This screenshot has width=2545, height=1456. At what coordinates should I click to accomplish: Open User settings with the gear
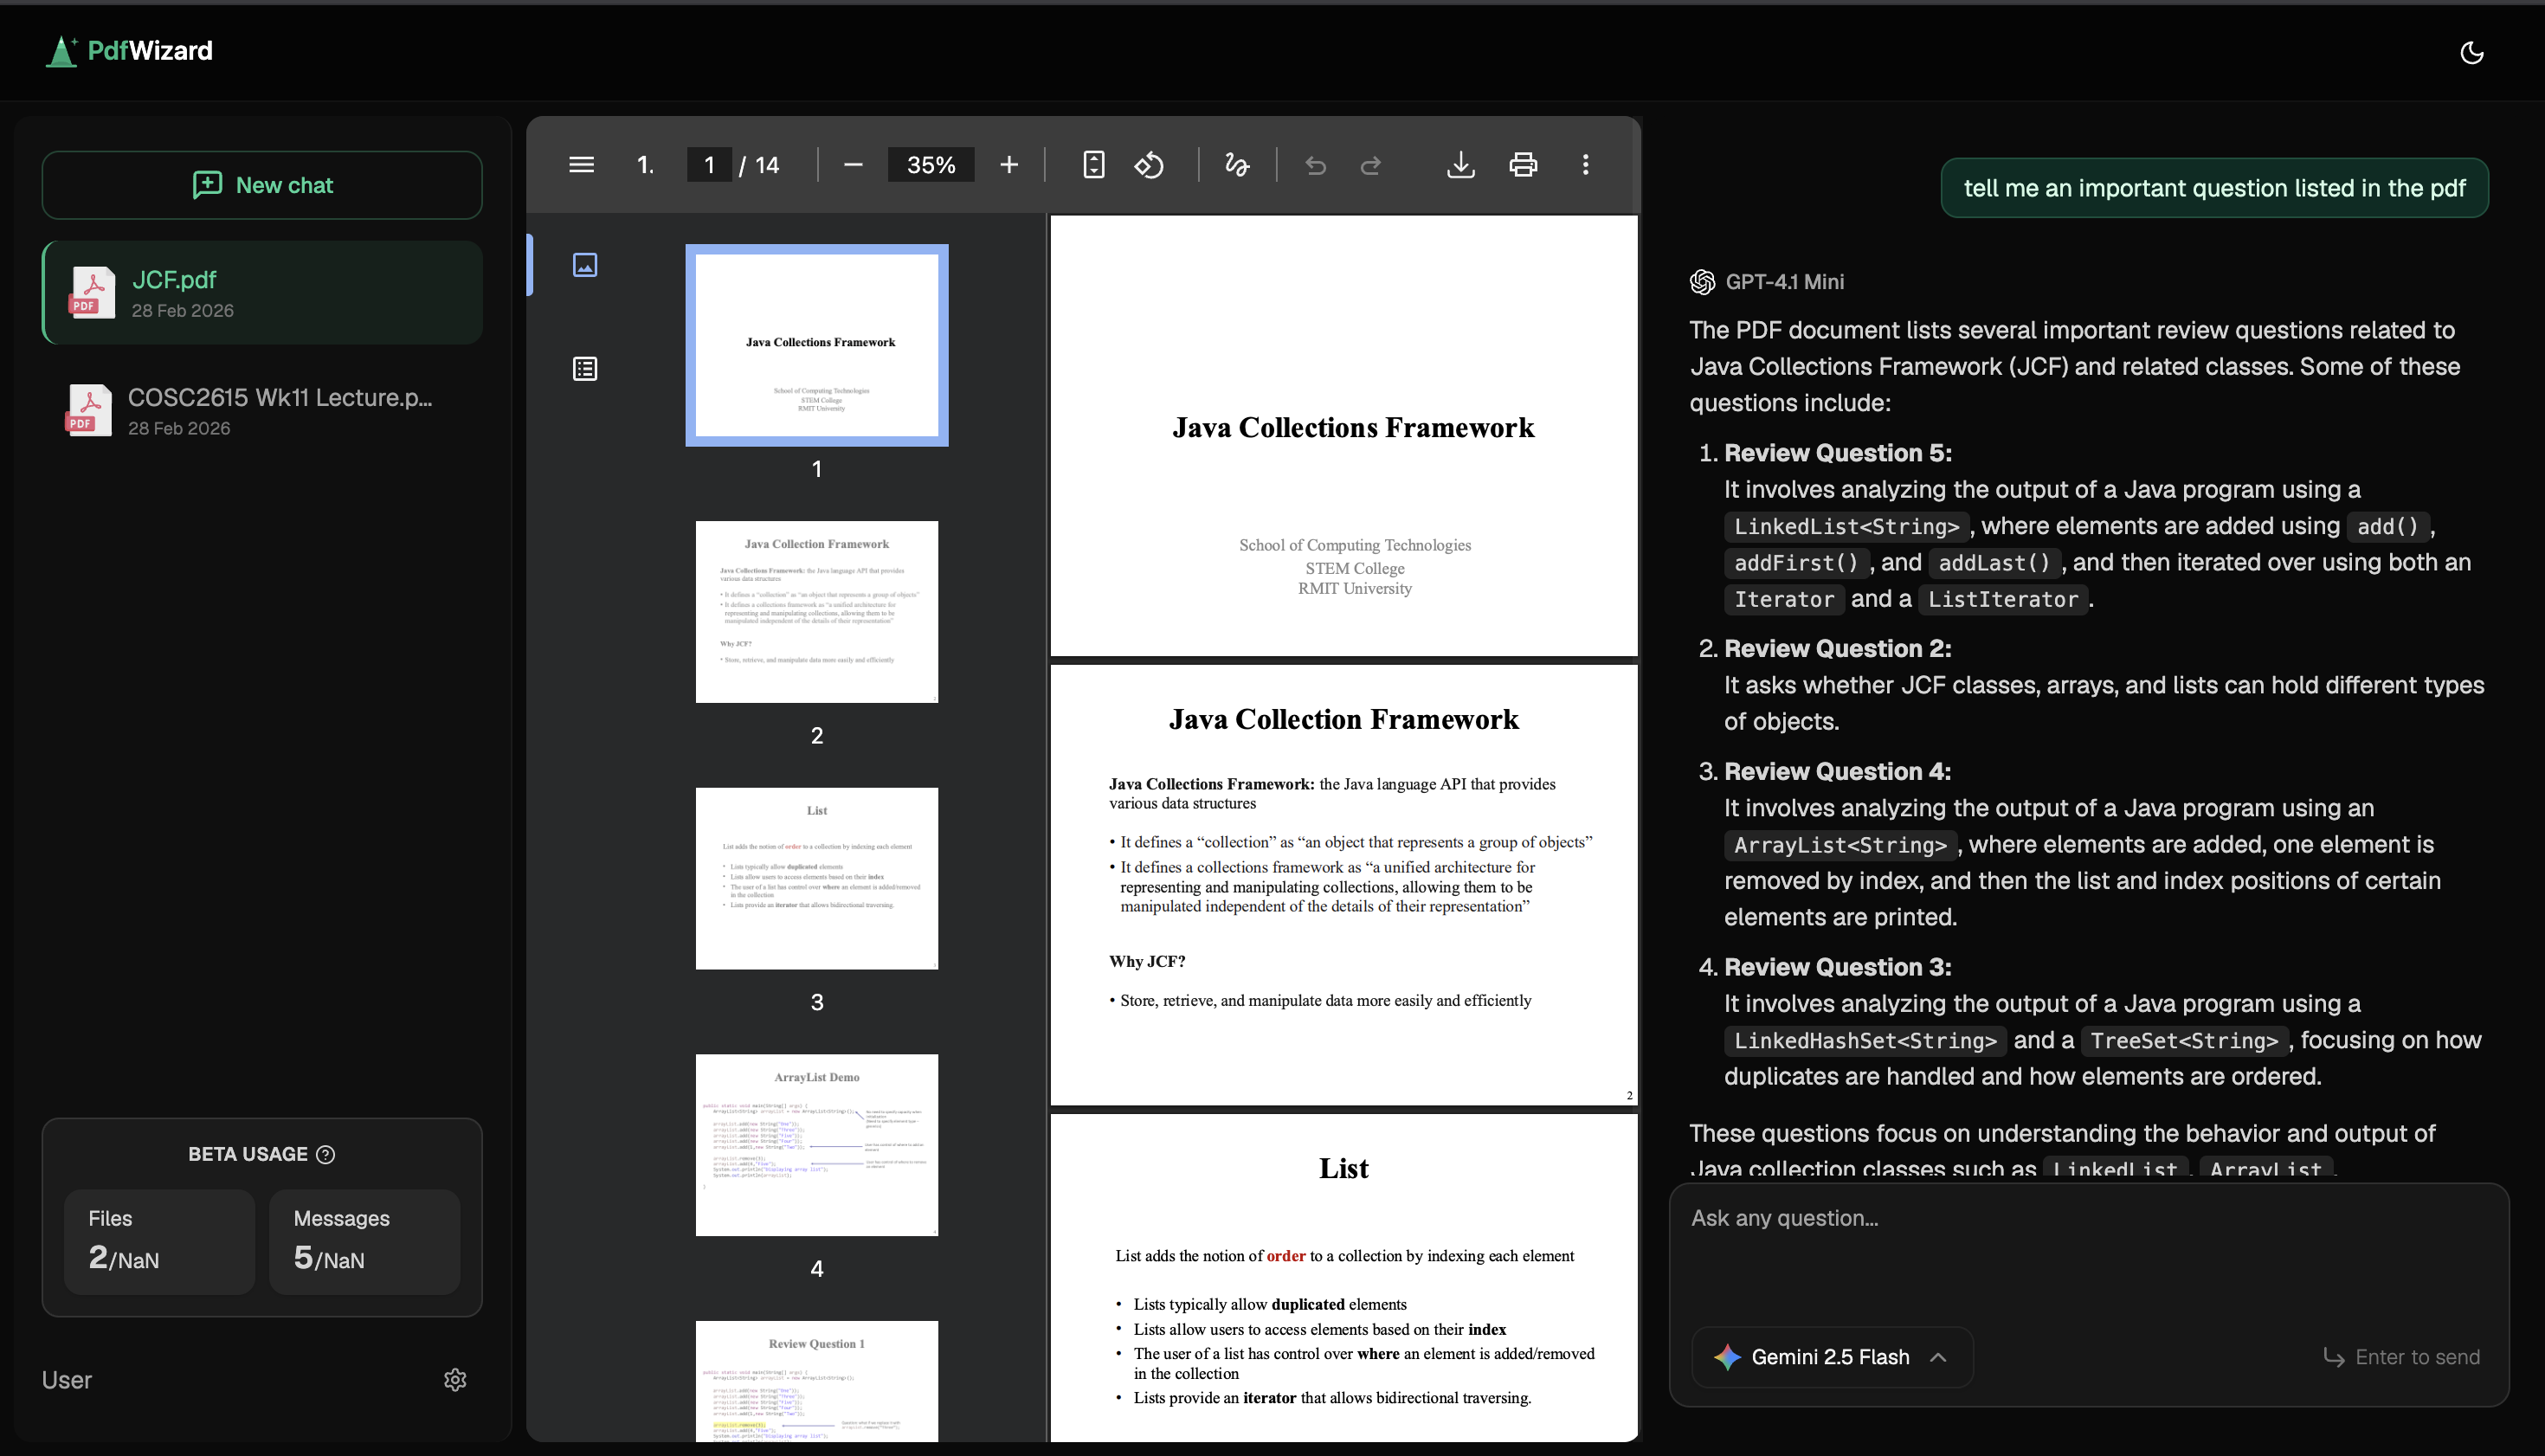455,1380
